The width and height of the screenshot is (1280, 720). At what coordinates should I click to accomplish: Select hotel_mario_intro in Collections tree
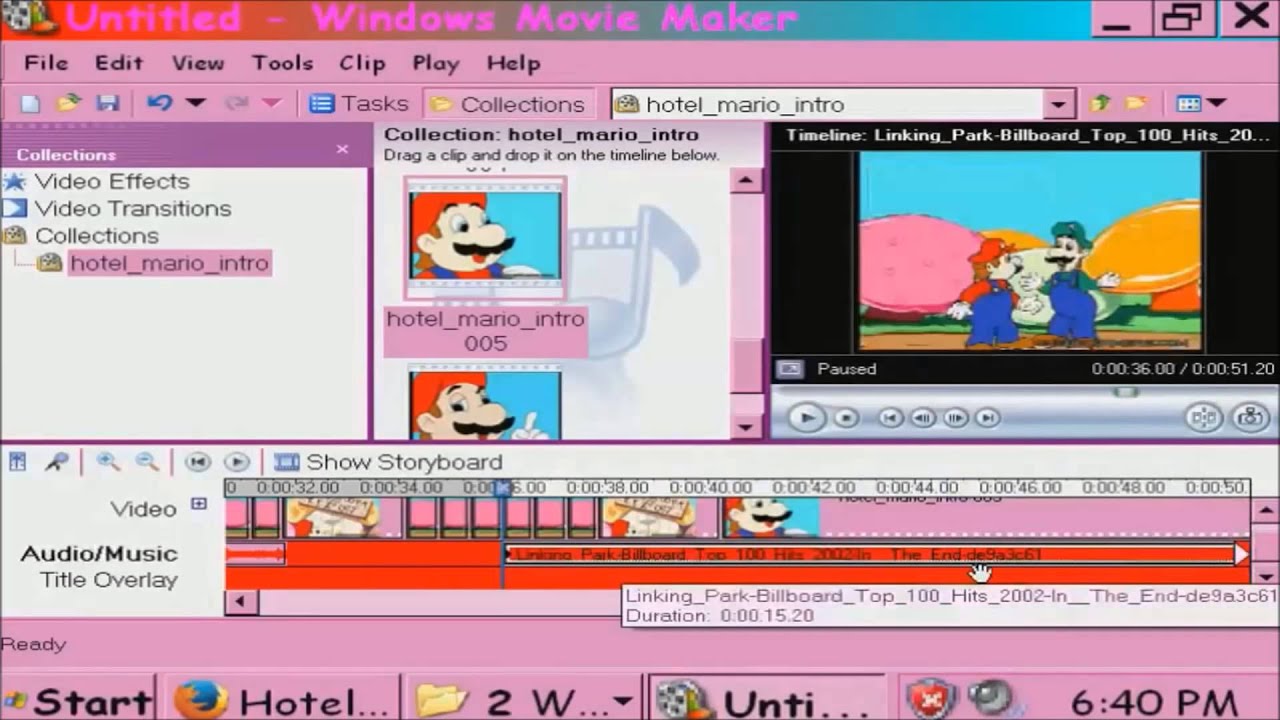[169, 263]
